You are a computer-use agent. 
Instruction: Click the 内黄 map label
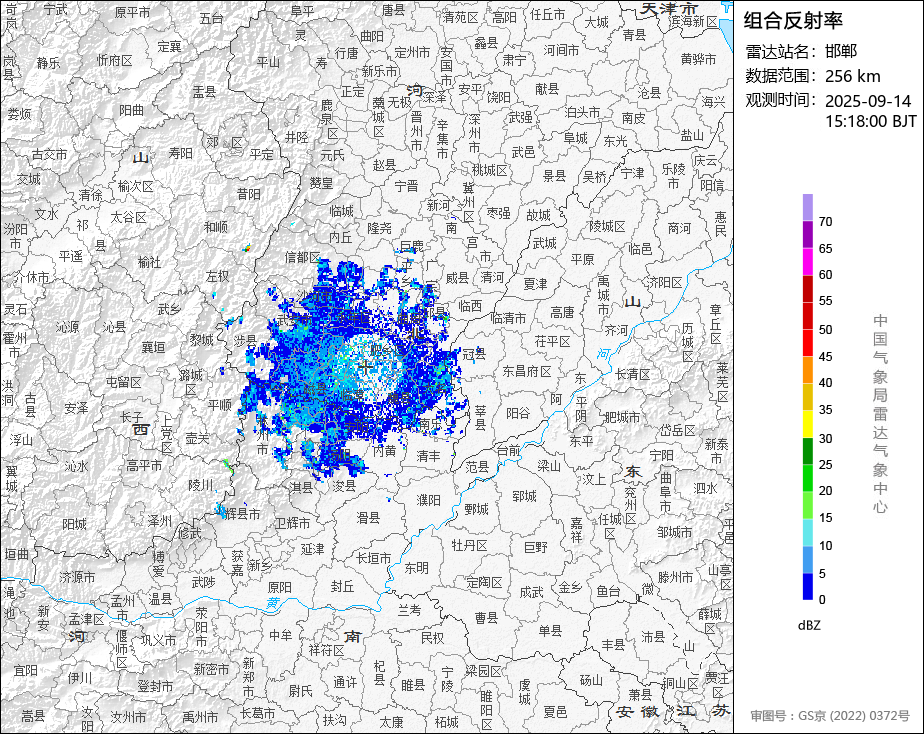pyautogui.click(x=385, y=451)
